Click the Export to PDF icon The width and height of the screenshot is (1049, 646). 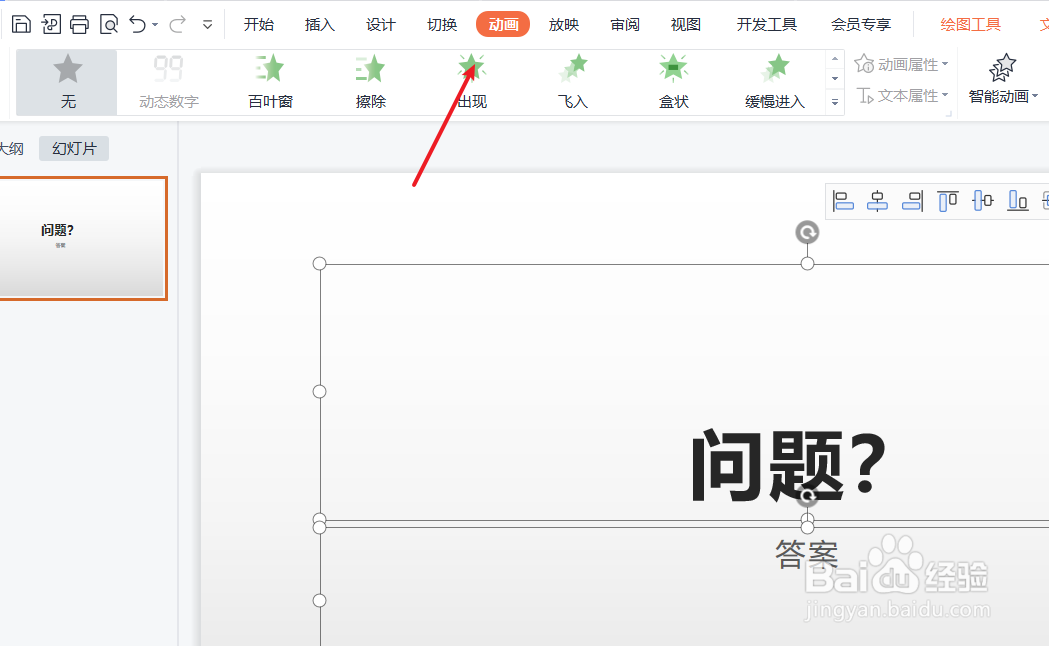[51, 25]
